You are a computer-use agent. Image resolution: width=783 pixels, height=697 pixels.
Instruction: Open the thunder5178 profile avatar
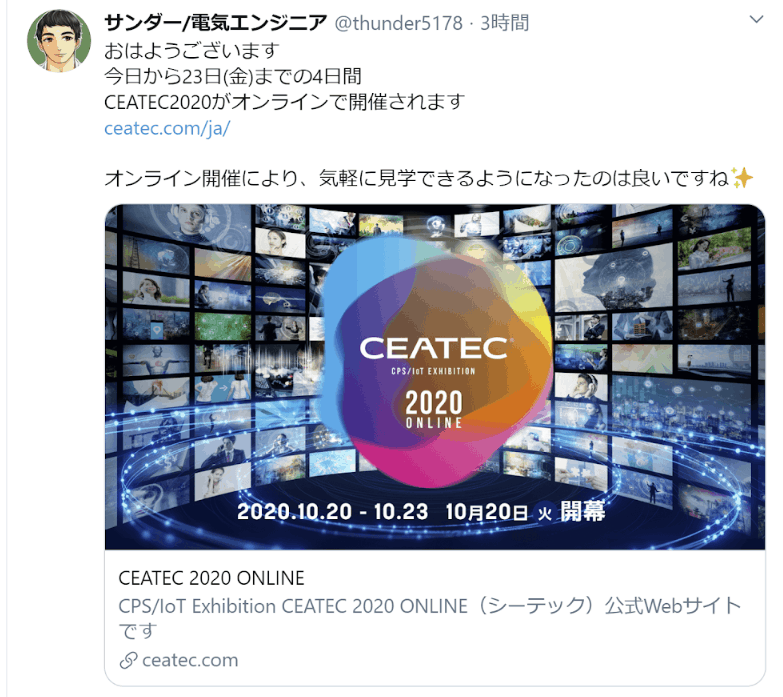pyautogui.click(x=59, y=41)
